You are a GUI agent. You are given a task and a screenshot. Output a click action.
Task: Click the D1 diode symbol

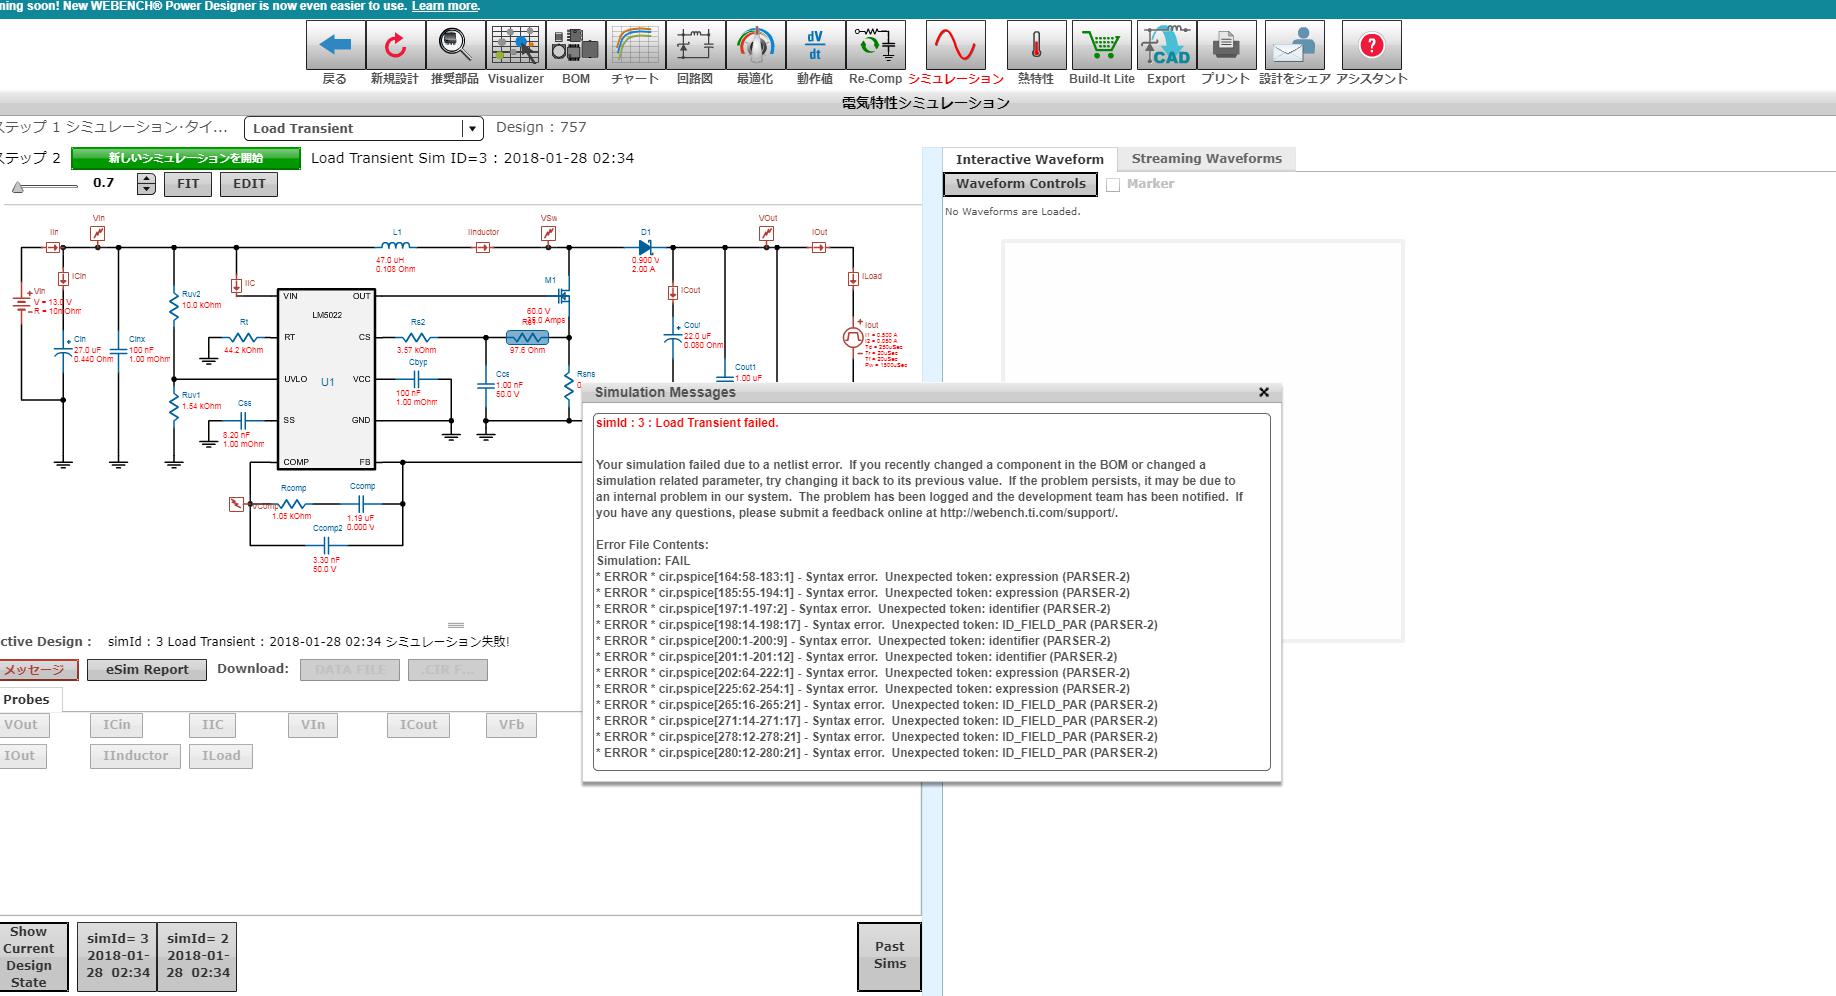click(x=645, y=247)
